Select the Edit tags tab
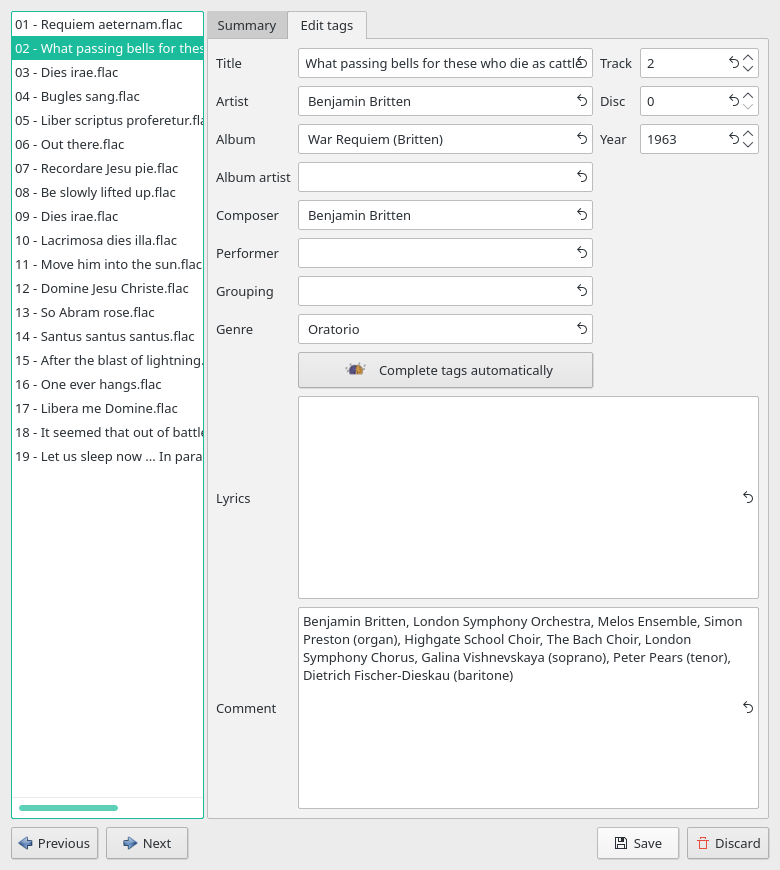This screenshot has width=780, height=870. [x=327, y=26]
